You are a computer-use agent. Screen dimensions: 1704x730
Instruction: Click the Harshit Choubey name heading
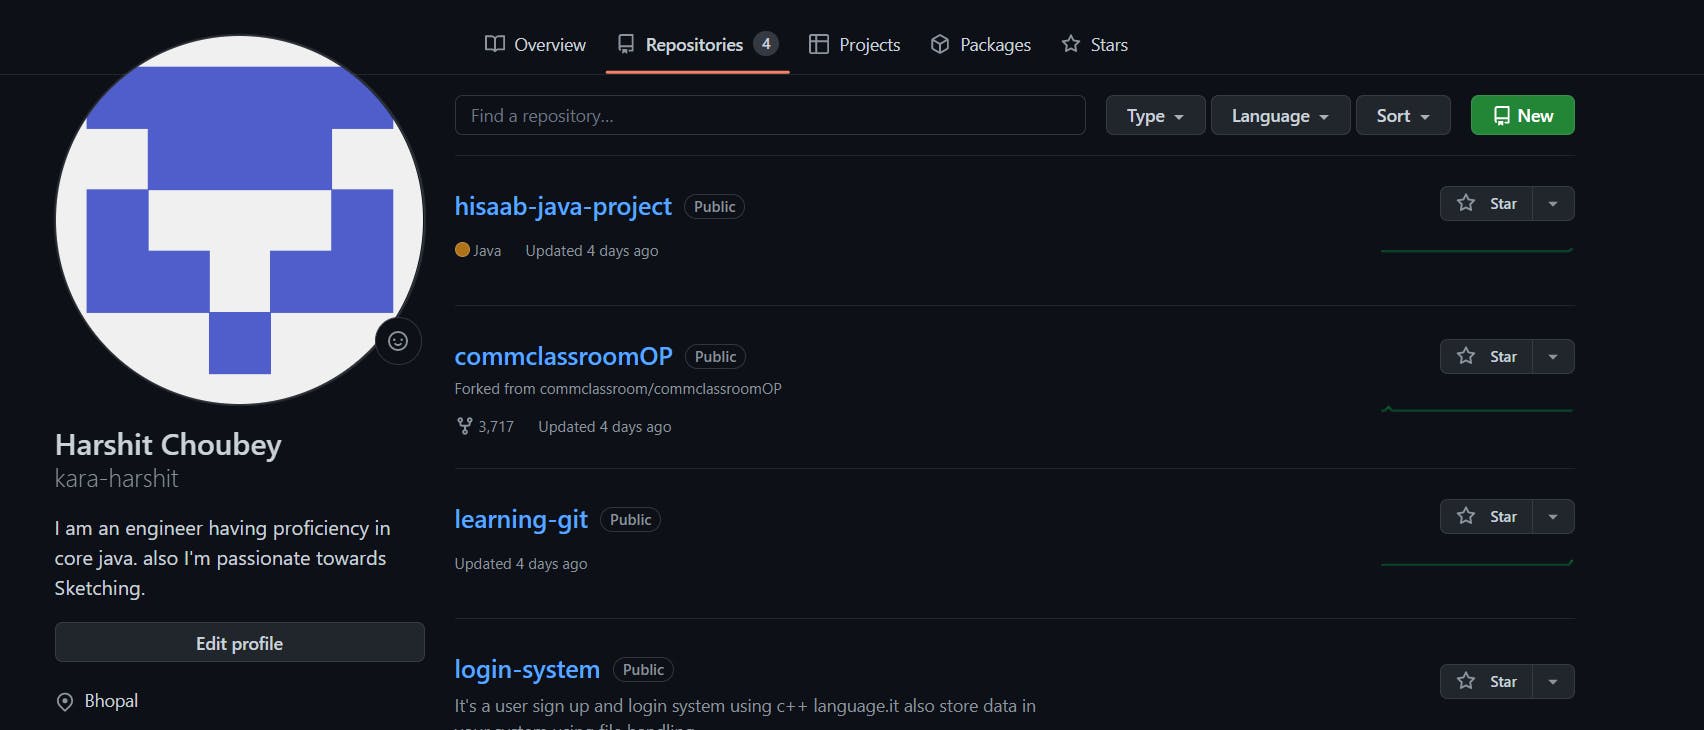(168, 444)
